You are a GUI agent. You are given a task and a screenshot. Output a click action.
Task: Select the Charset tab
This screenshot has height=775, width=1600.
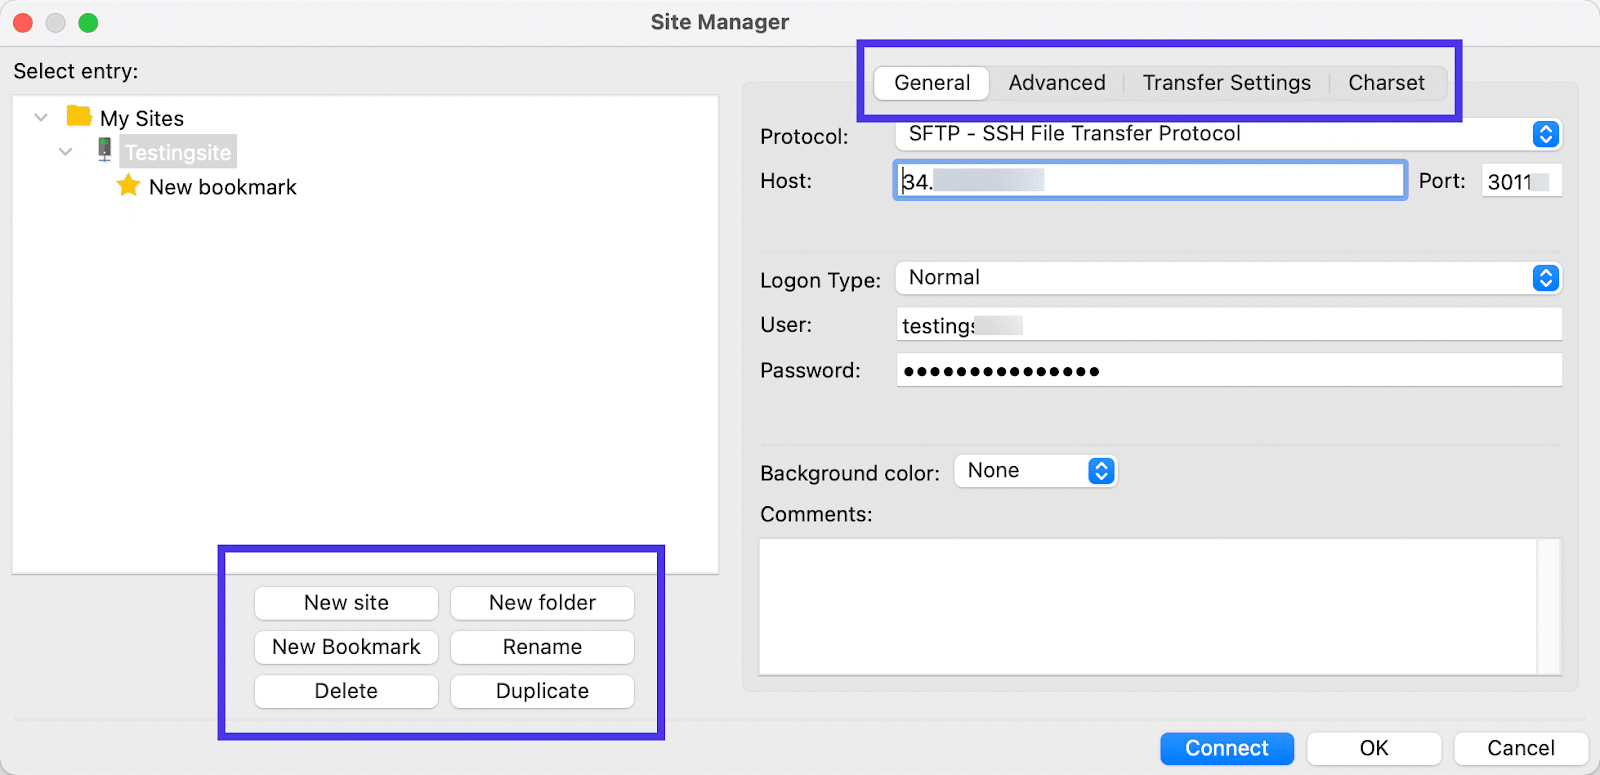(x=1386, y=83)
